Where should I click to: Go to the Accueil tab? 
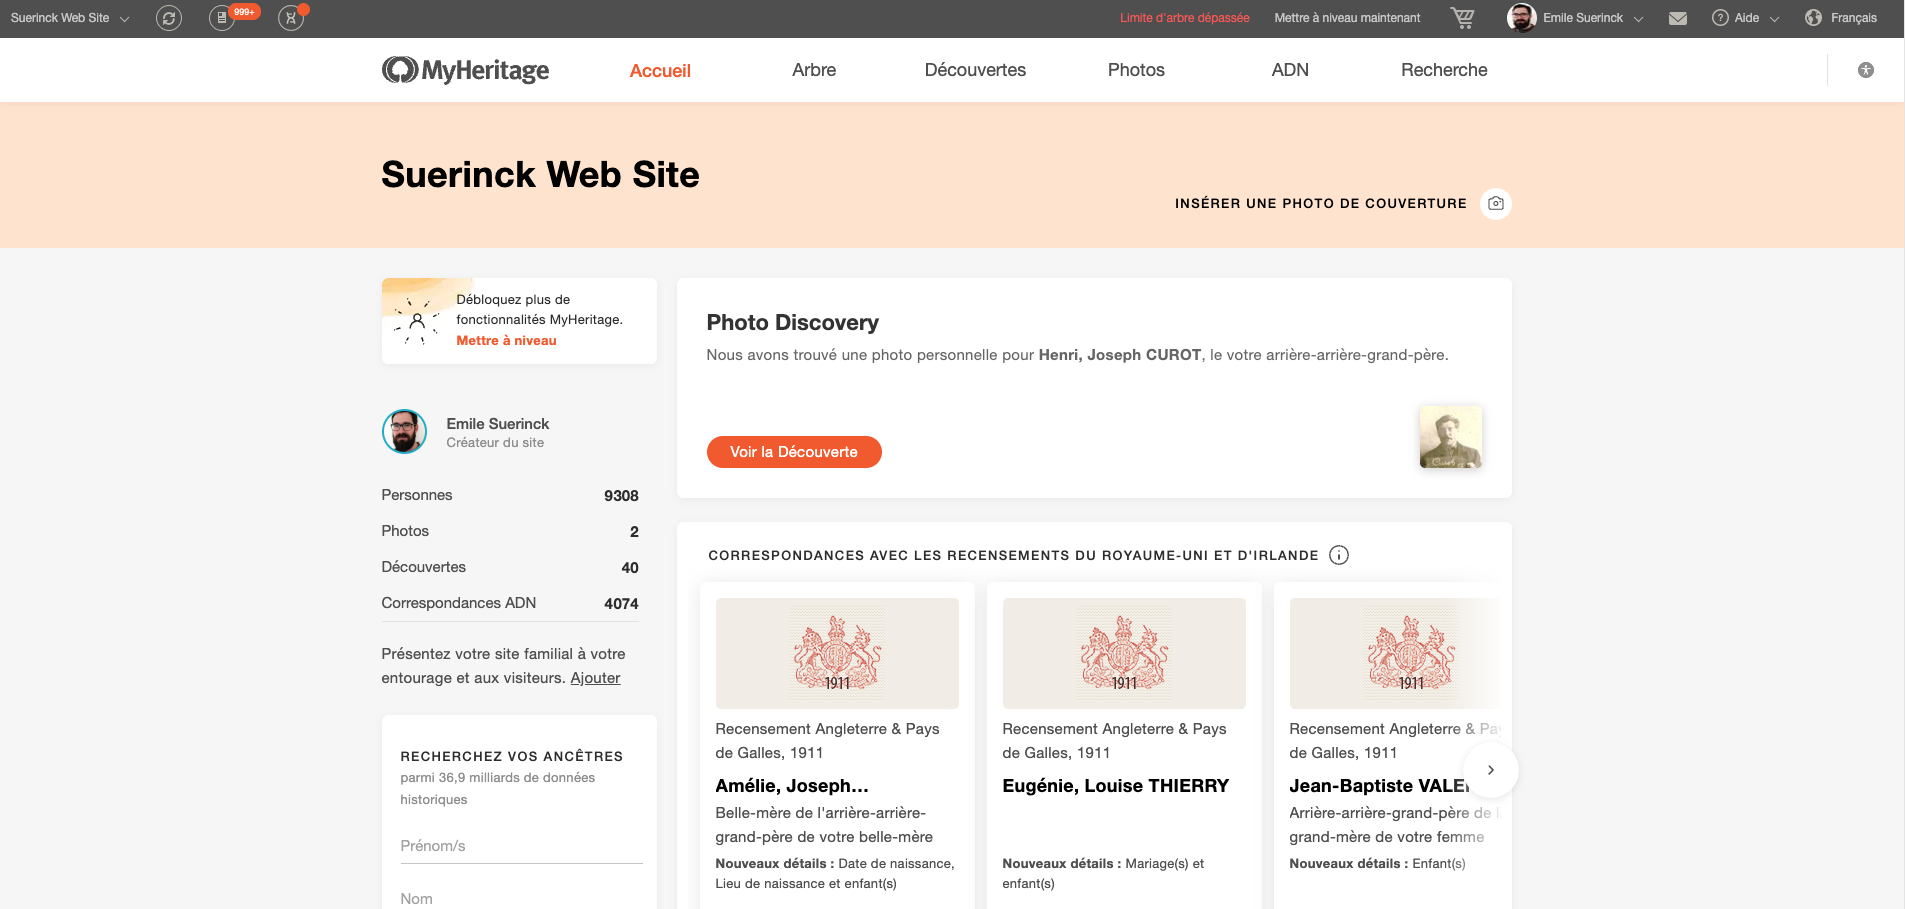click(660, 70)
